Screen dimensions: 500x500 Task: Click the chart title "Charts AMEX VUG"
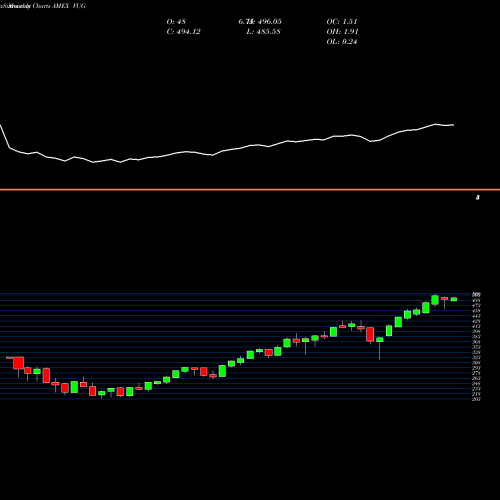point(59,6)
